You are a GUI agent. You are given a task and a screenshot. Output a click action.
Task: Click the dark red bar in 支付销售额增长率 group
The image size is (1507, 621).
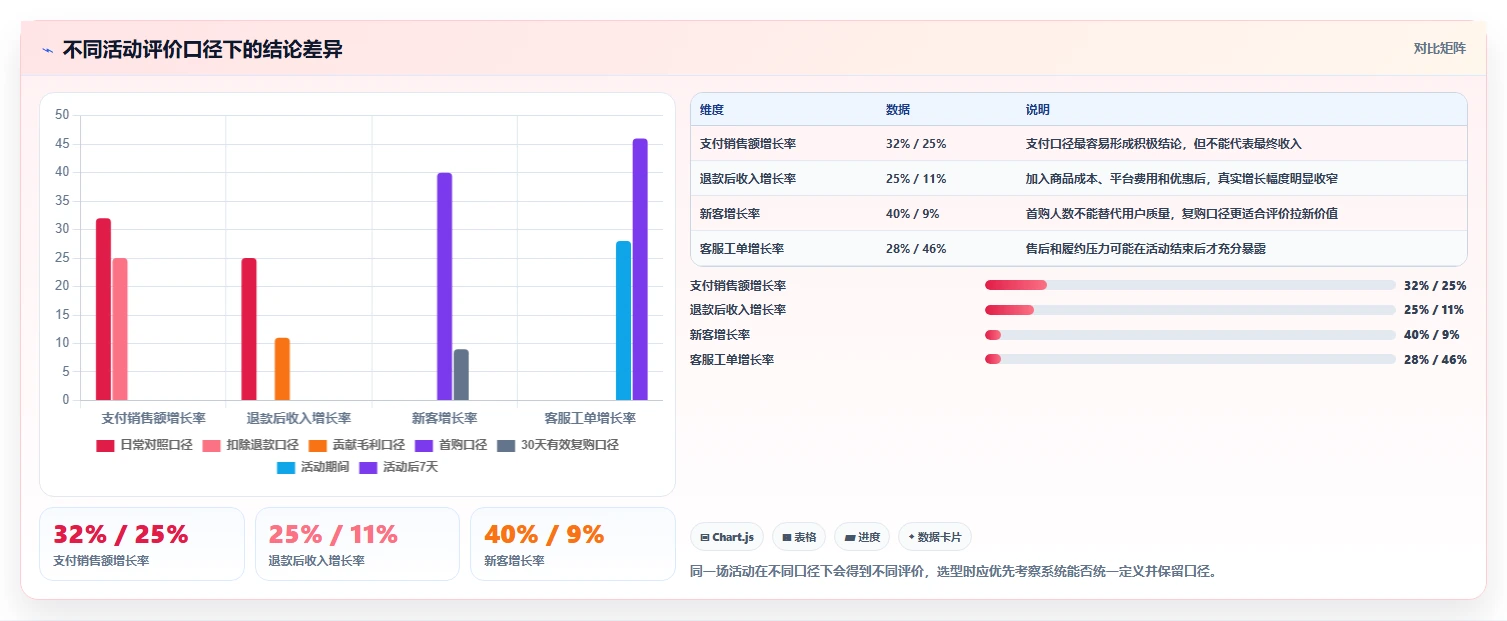(x=103, y=309)
